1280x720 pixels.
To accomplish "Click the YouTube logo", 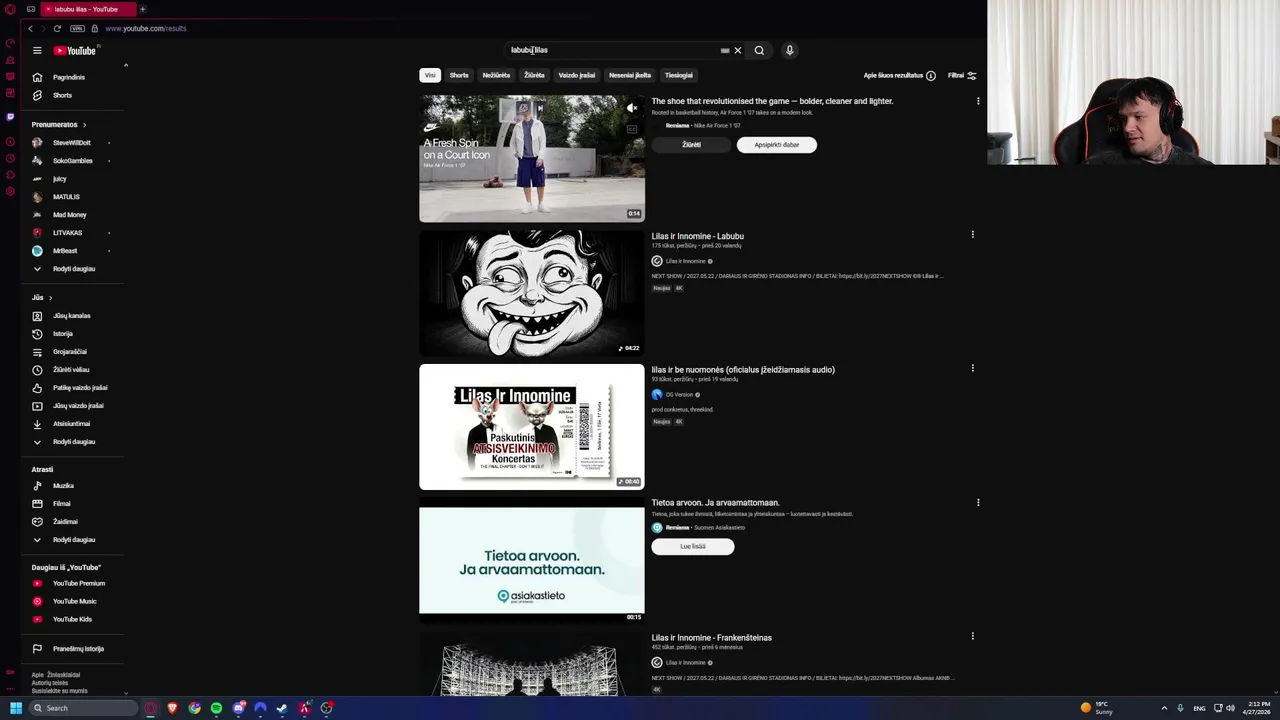I will (x=75, y=50).
